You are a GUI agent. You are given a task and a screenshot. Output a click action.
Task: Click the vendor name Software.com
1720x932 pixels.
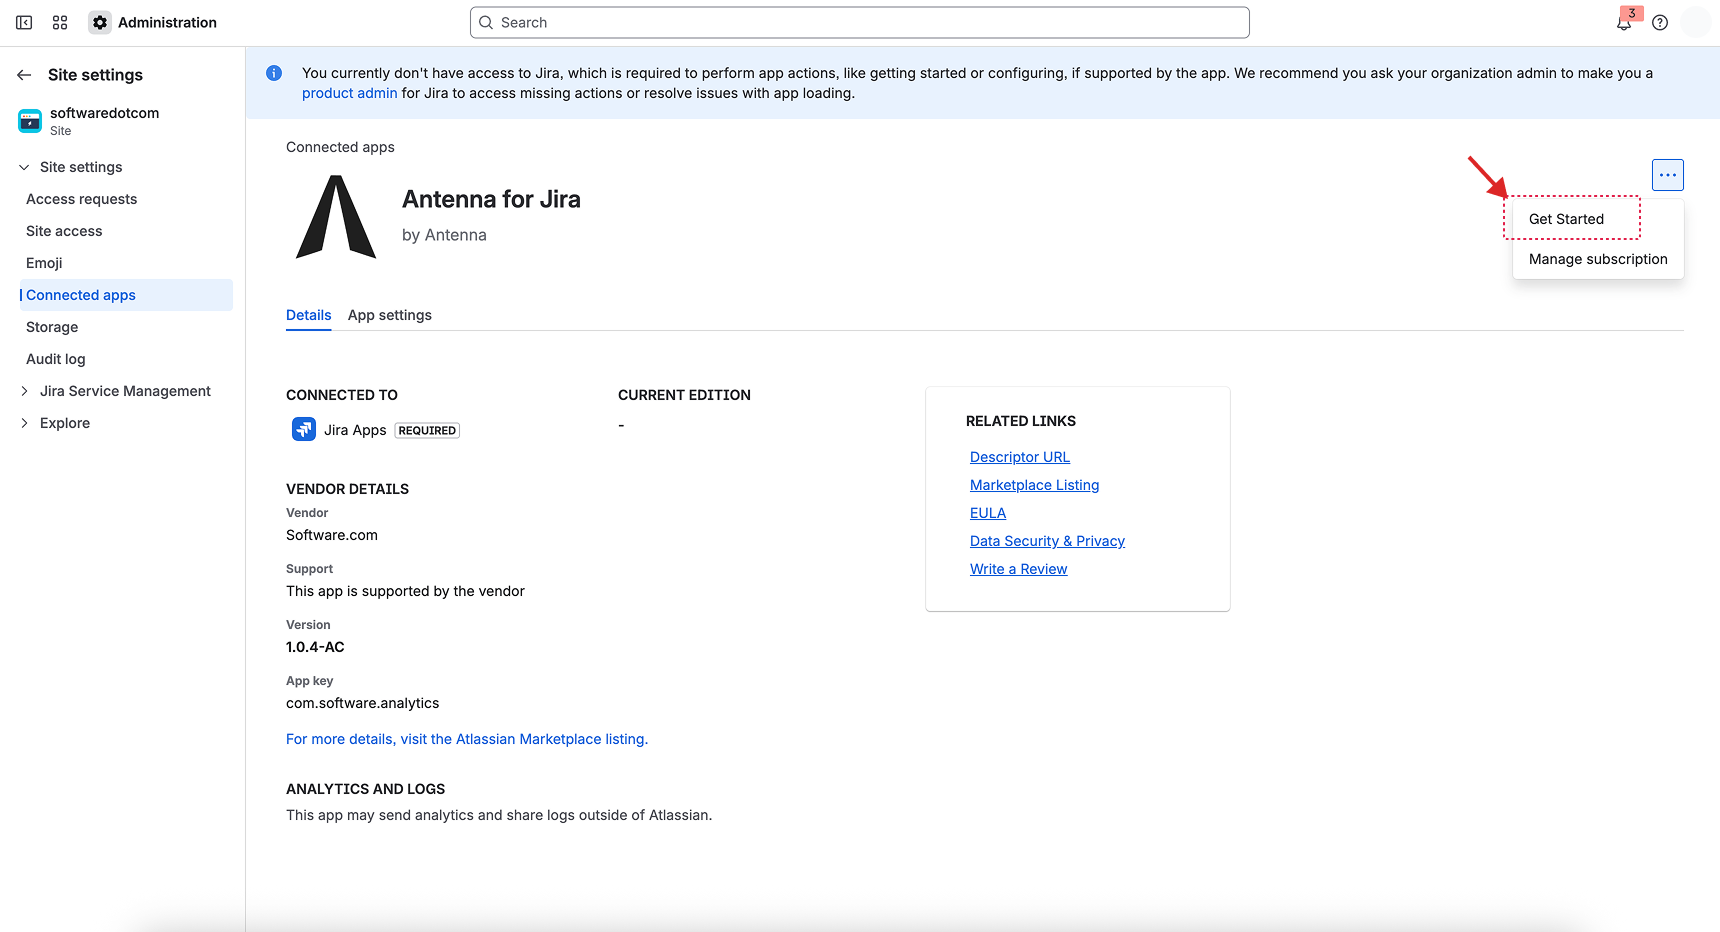click(332, 535)
